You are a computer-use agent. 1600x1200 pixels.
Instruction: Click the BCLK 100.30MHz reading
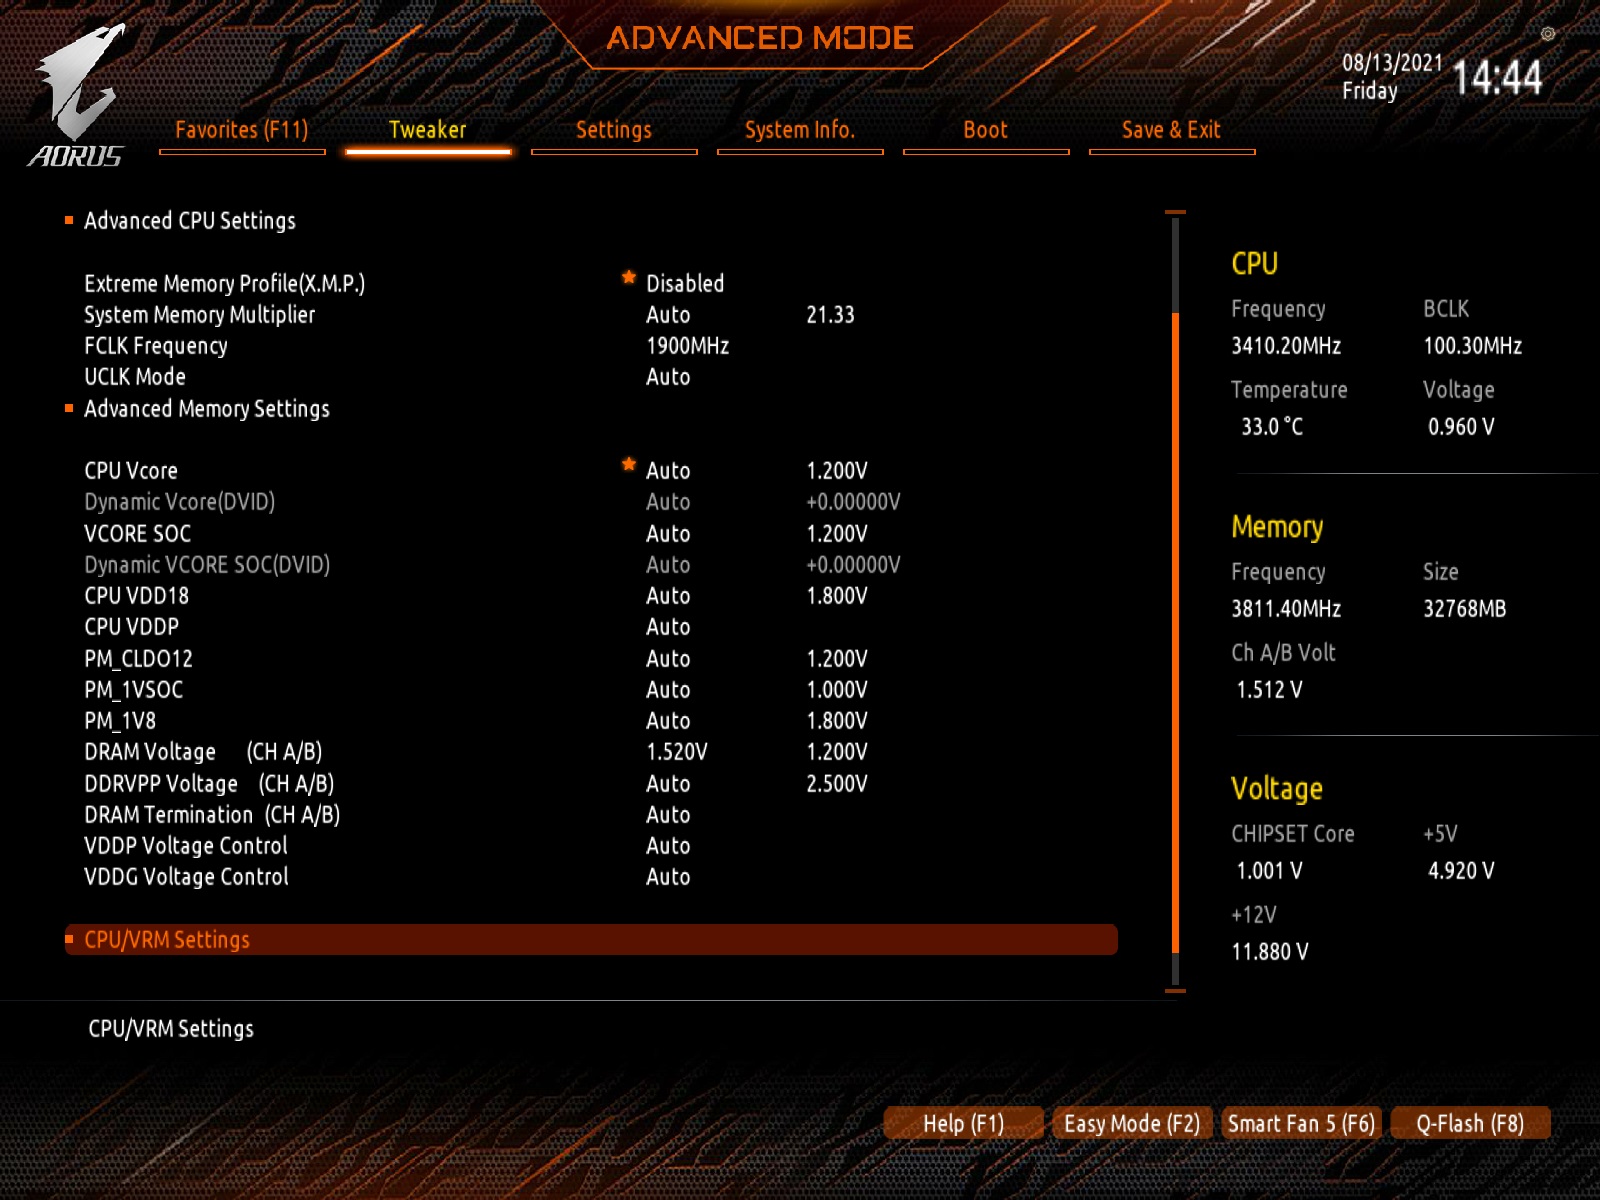tap(1473, 345)
